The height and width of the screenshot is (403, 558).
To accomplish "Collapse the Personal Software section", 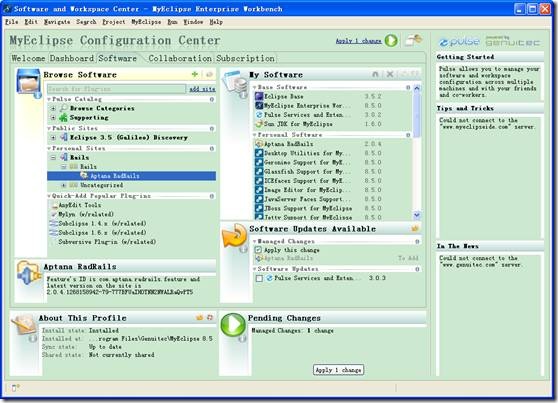I will coord(255,135).
